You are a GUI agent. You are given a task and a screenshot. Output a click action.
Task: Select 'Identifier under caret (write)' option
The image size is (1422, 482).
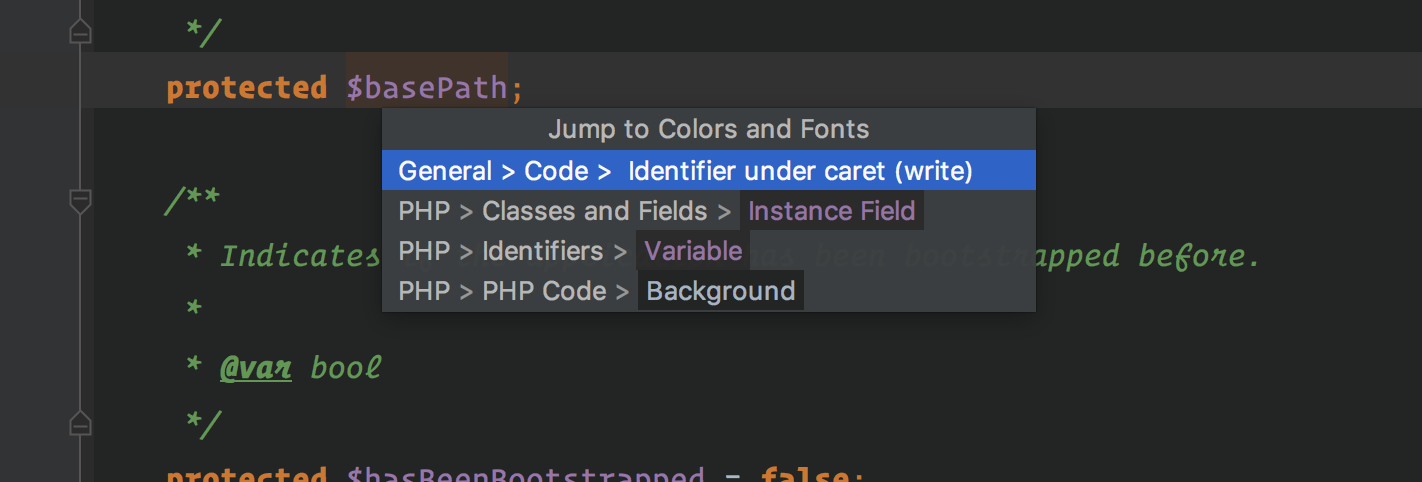pos(708,171)
